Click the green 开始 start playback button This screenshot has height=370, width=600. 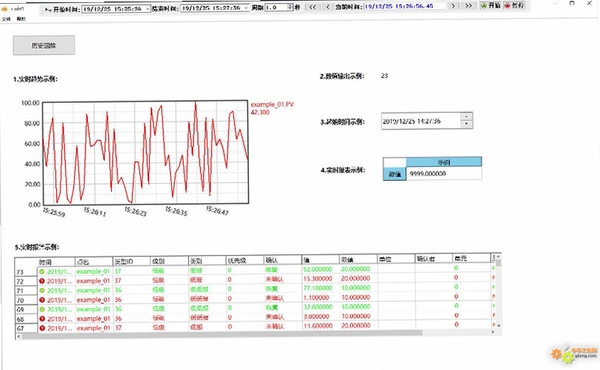(491, 5)
